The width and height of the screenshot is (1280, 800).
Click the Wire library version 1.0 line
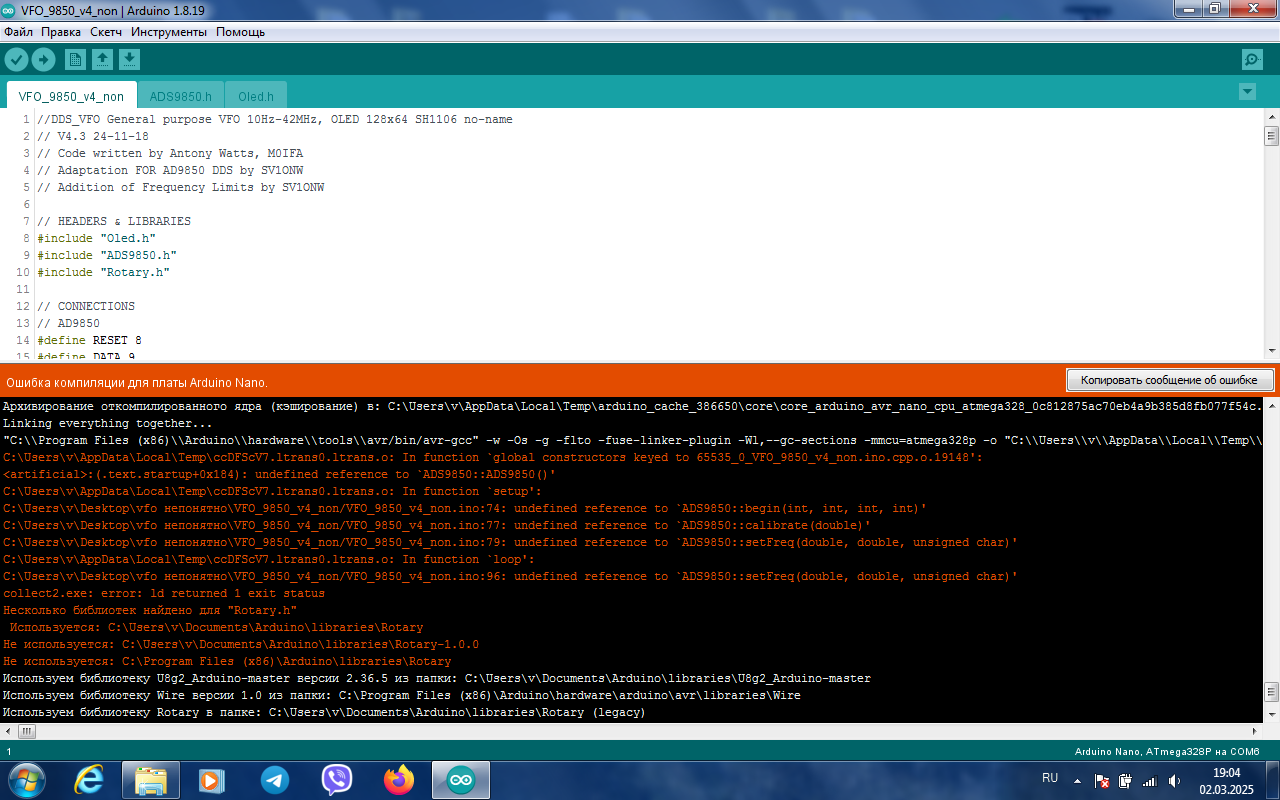[402, 695]
